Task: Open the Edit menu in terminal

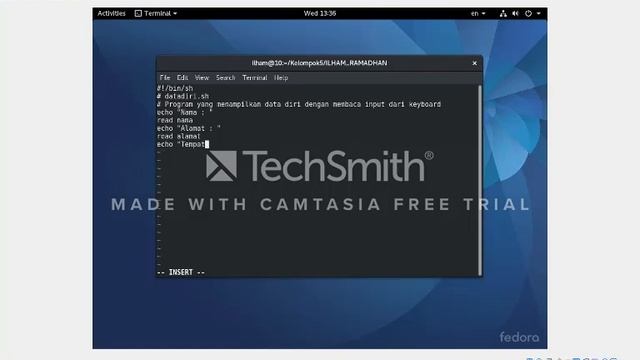Action: [182, 78]
